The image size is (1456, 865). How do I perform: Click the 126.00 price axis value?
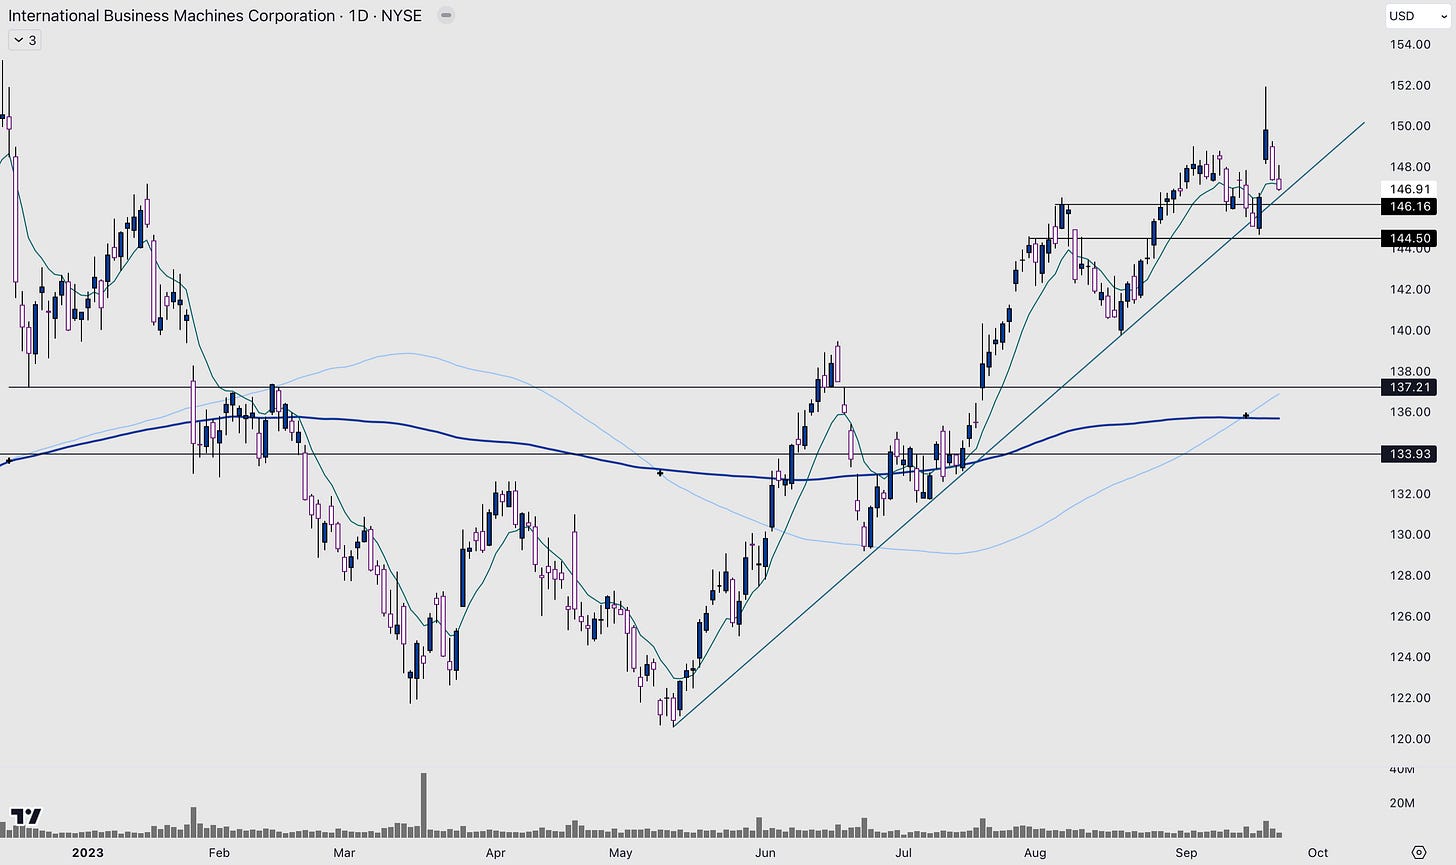[x=1409, y=616]
